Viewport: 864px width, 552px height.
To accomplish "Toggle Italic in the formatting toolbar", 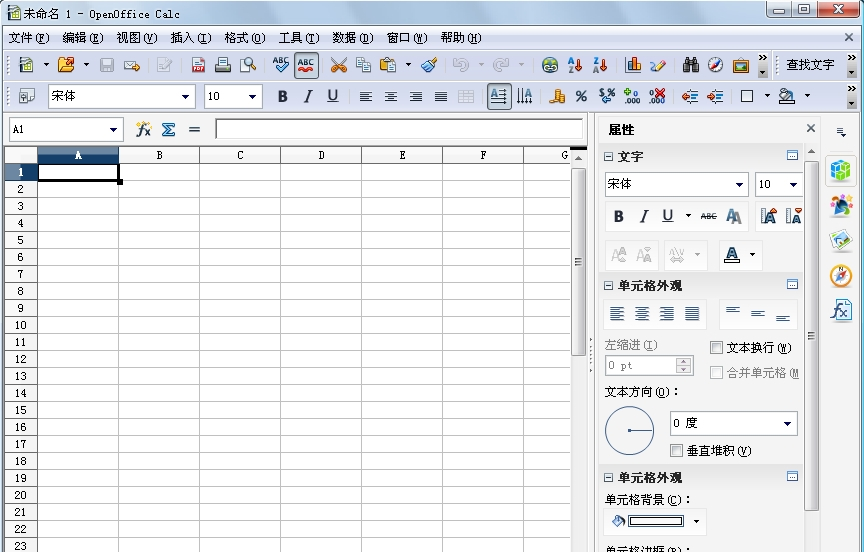I will (307, 96).
